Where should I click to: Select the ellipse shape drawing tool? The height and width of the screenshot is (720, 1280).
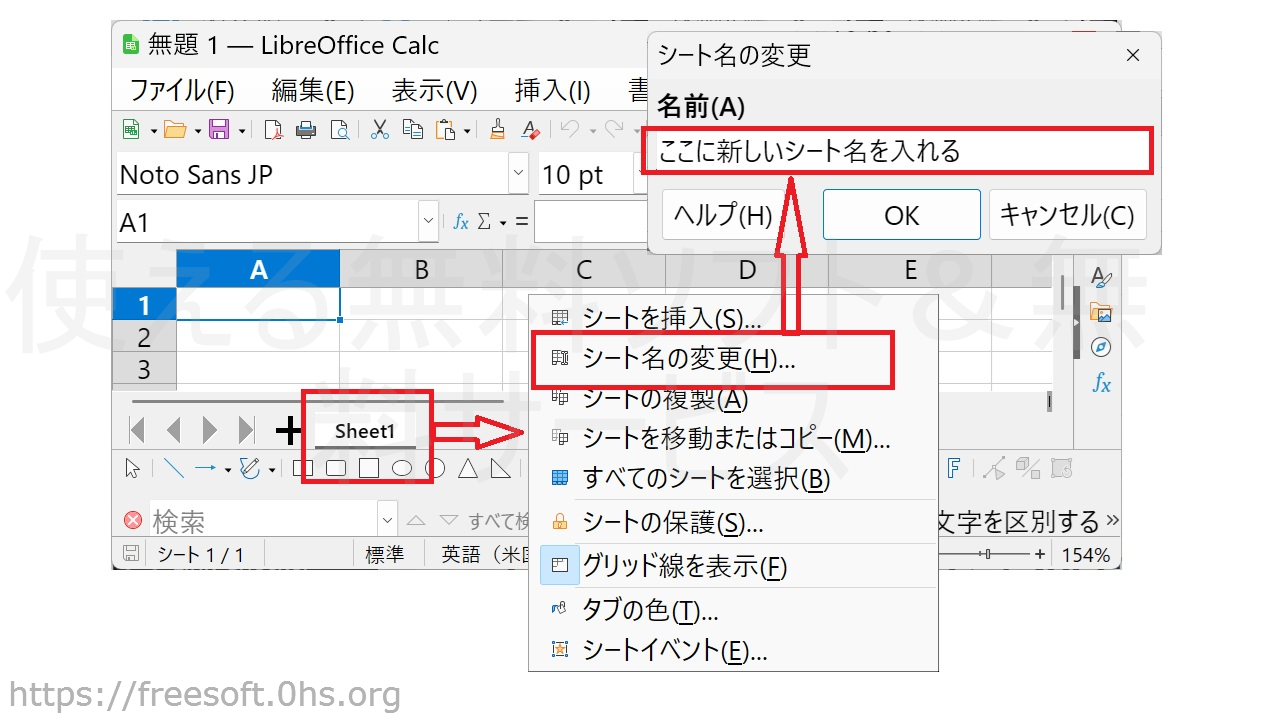click(x=402, y=468)
